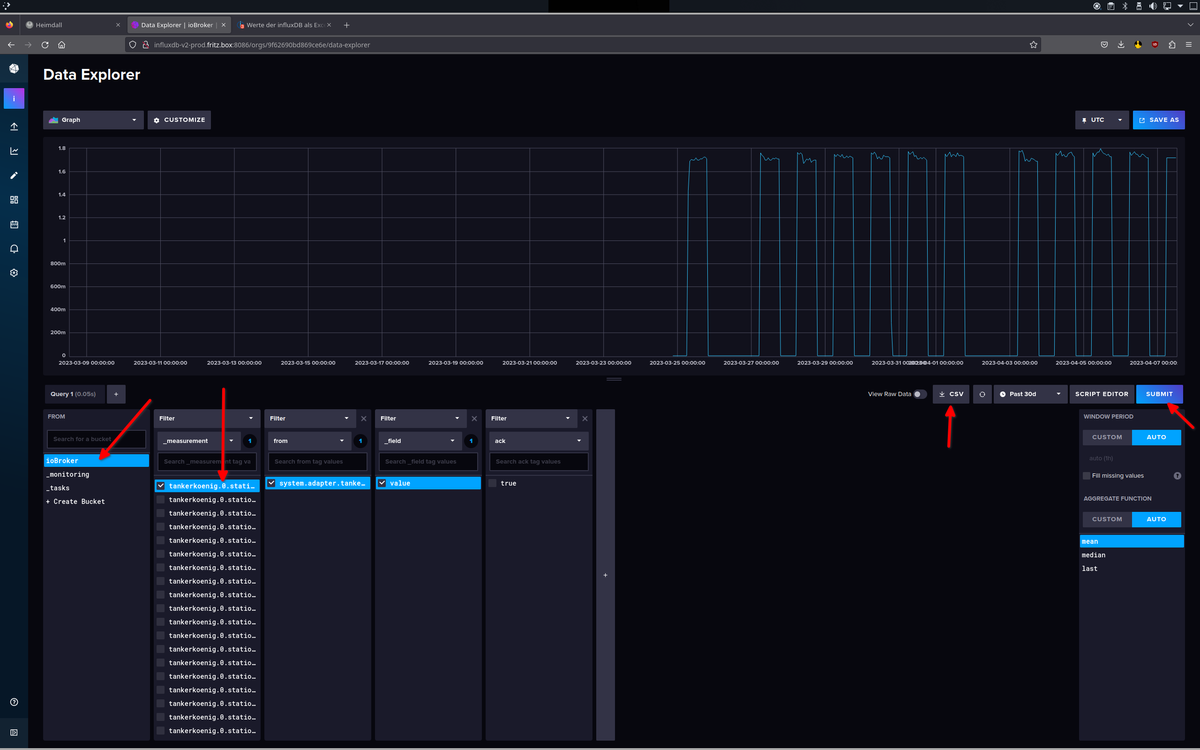Open Firefox View from the tab bar icon
The height and width of the screenshot is (750, 1200).
(9, 24)
